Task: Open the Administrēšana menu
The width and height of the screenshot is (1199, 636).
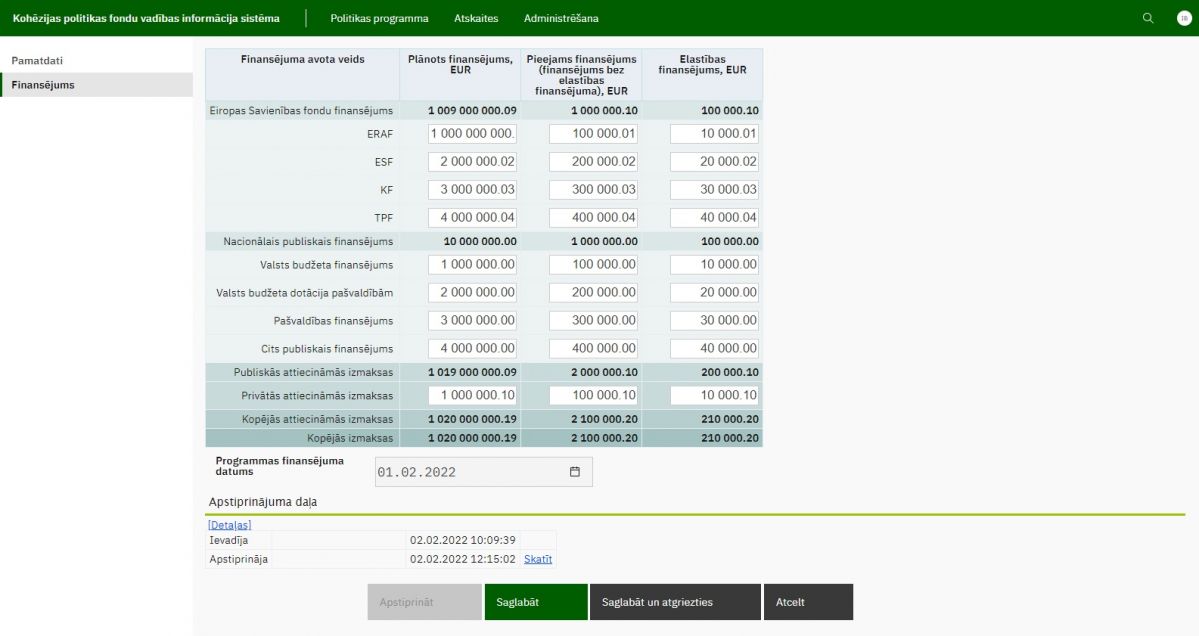Action: coord(561,18)
